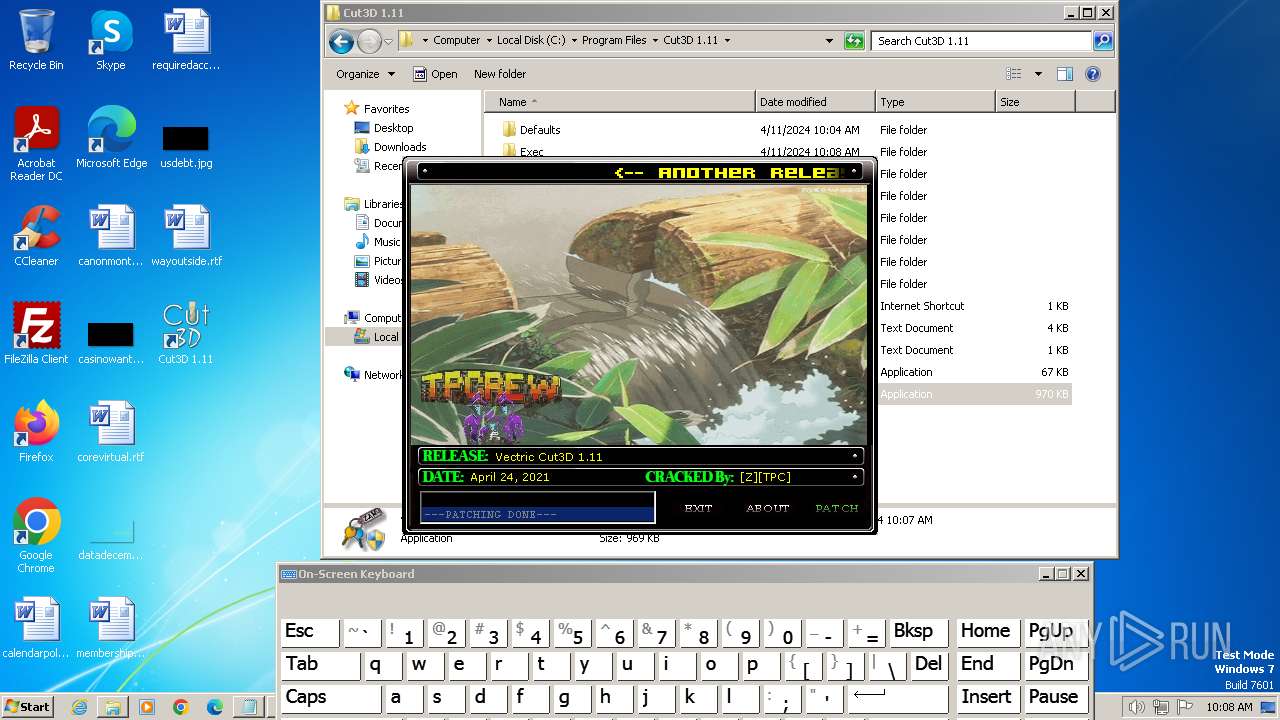Expand the Cut3D 1.11 breadcrumb arrow
Image resolution: width=1280 pixels, height=720 pixels.
727,41
